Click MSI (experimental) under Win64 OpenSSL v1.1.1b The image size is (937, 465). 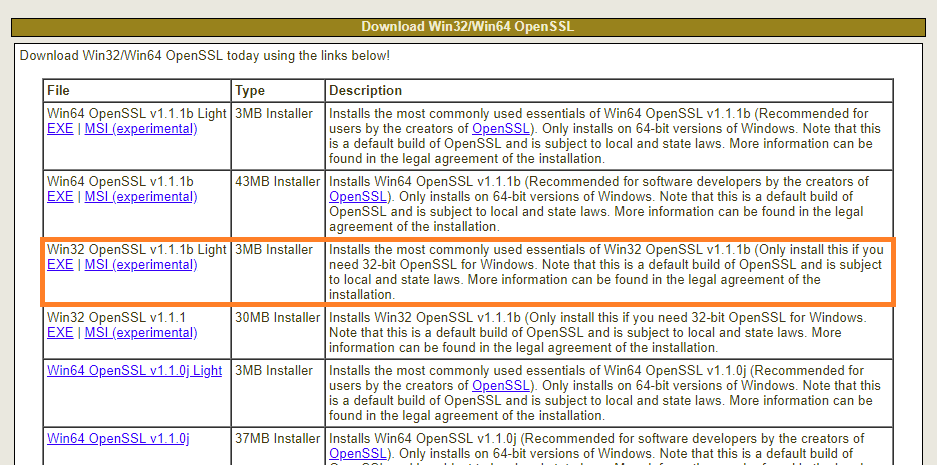141,197
